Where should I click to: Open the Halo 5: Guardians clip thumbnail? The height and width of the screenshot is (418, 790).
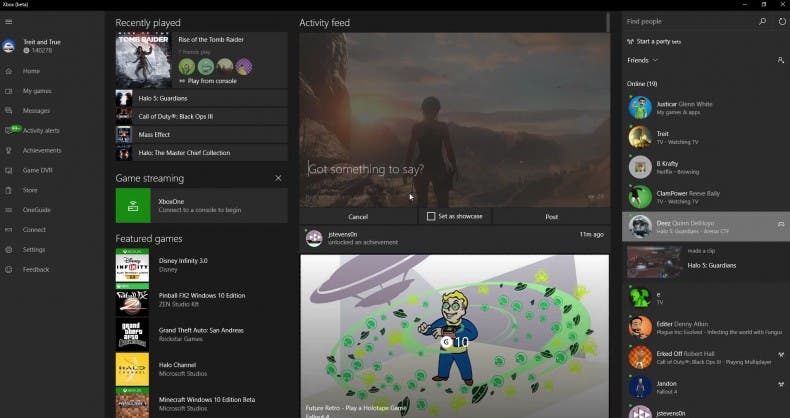654,262
